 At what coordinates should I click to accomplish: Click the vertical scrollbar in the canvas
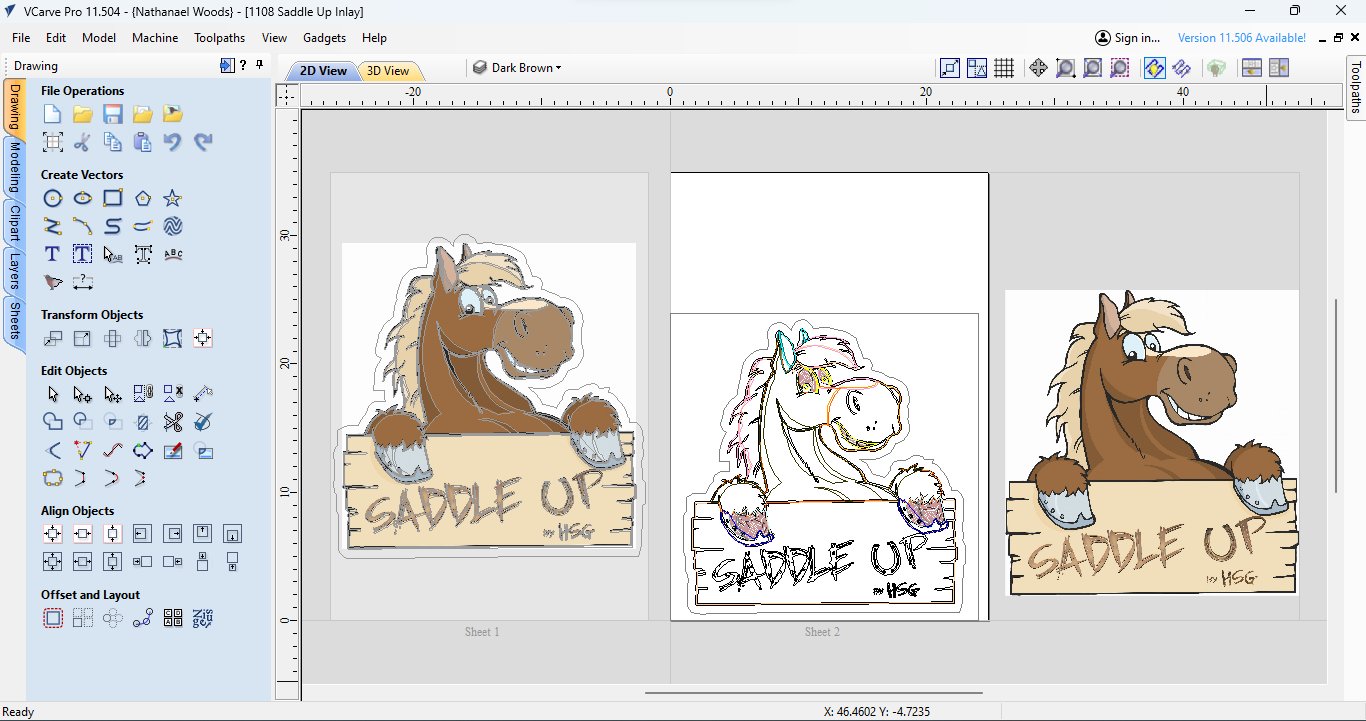(x=1336, y=395)
